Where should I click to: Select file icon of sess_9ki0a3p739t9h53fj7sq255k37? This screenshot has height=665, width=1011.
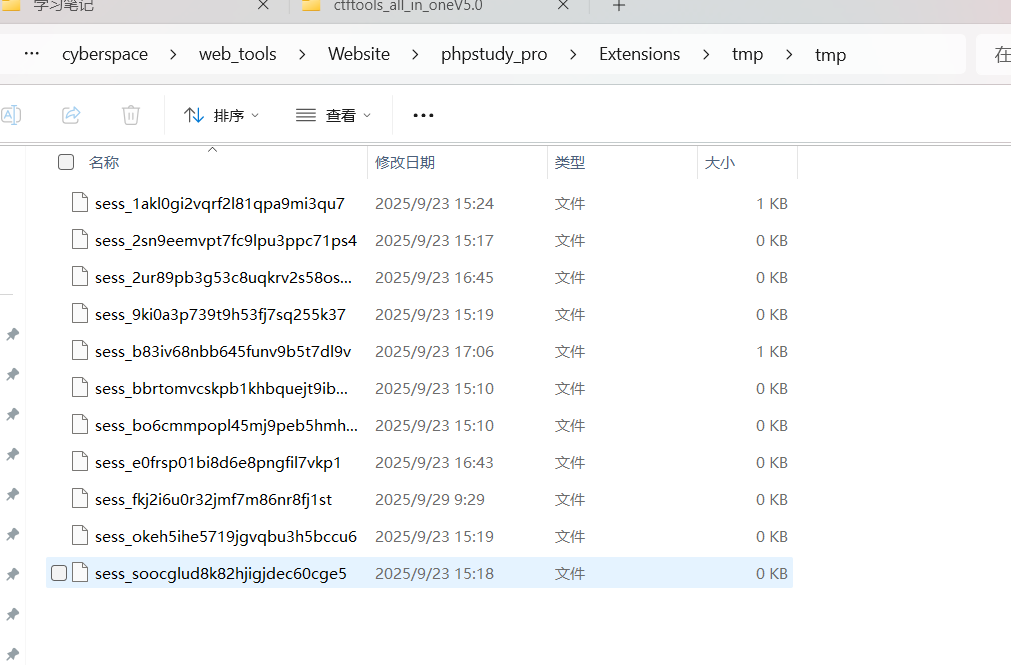pyautogui.click(x=80, y=313)
